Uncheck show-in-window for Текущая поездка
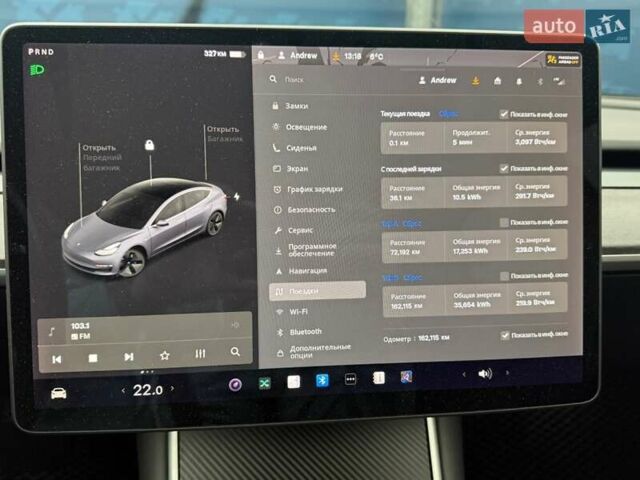 pyautogui.click(x=504, y=114)
